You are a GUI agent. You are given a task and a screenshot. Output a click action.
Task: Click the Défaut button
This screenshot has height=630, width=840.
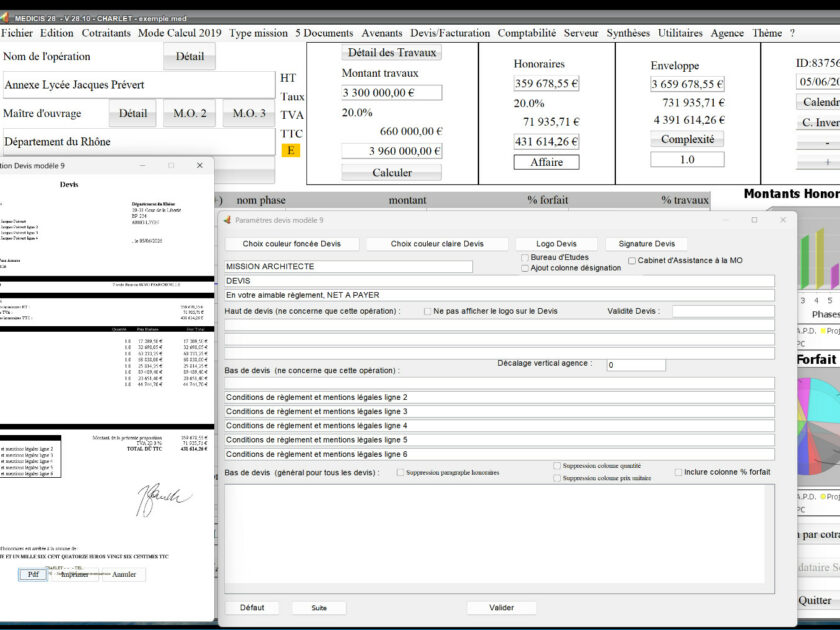[x=252, y=608]
